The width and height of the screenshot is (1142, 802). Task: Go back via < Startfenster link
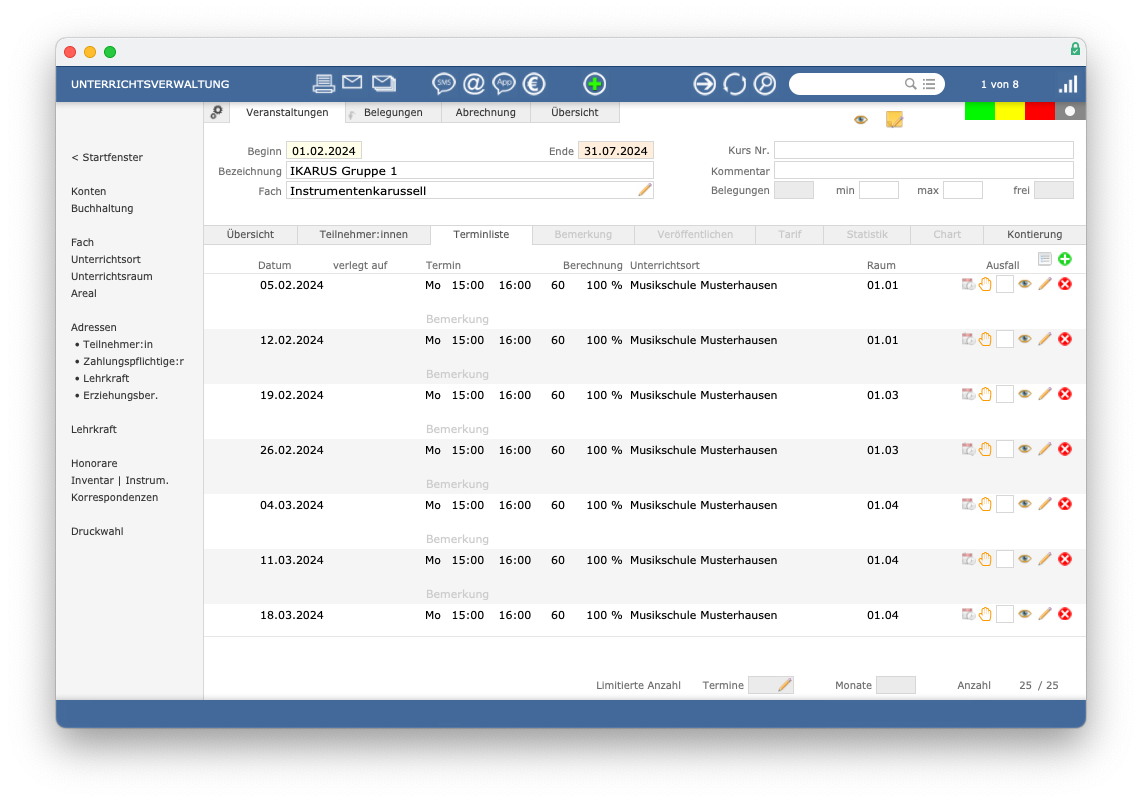click(107, 157)
